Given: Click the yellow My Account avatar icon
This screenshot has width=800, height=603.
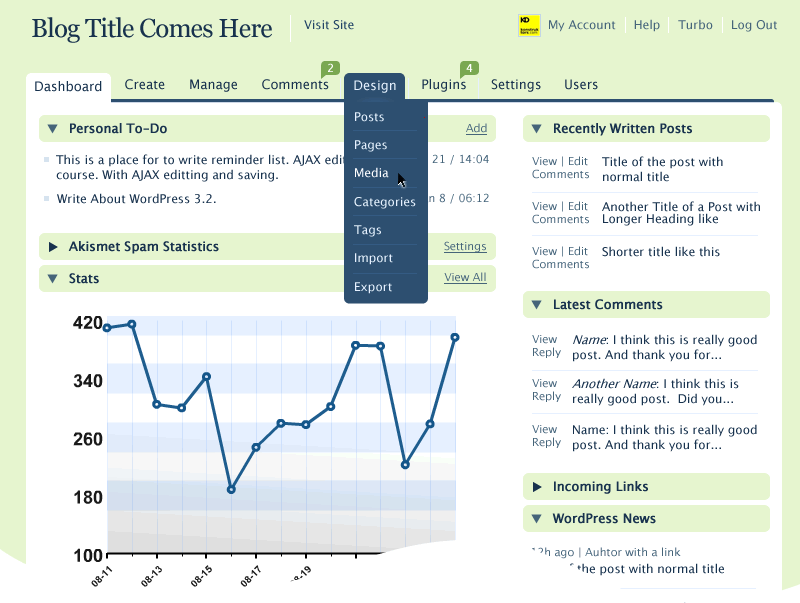Looking at the screenshot, I should pos(529,25).
